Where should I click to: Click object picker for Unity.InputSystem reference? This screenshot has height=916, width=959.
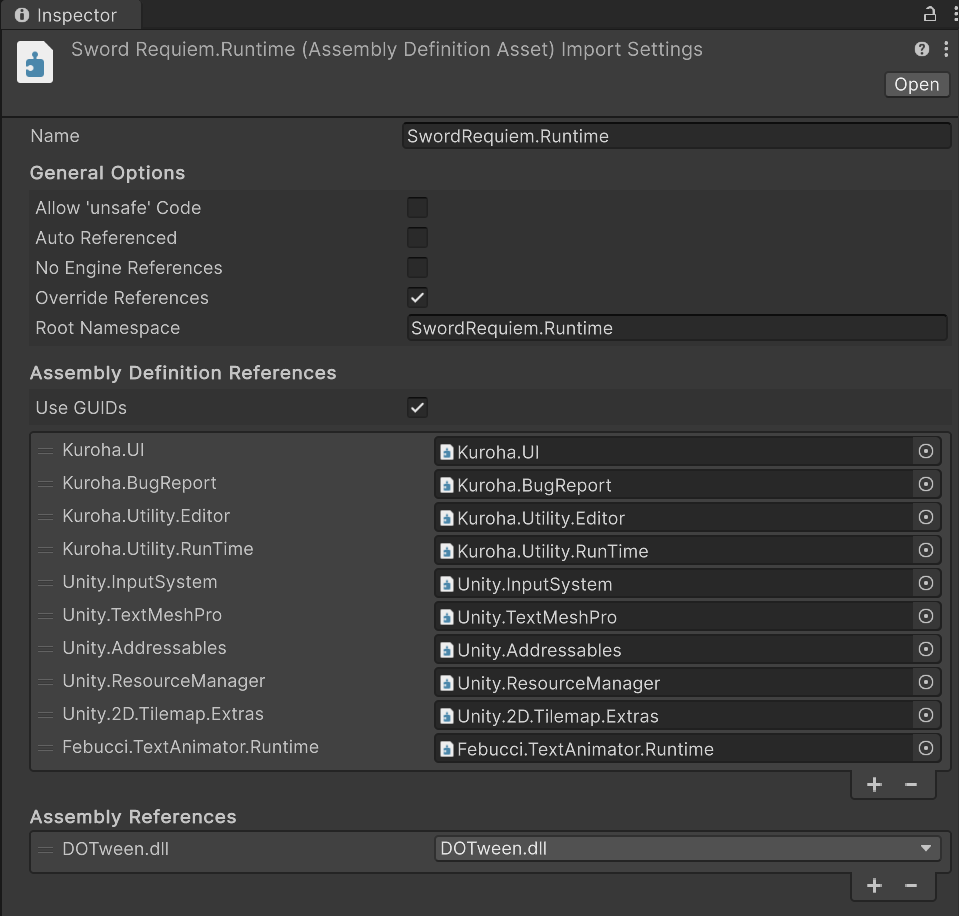pos(926,584)
